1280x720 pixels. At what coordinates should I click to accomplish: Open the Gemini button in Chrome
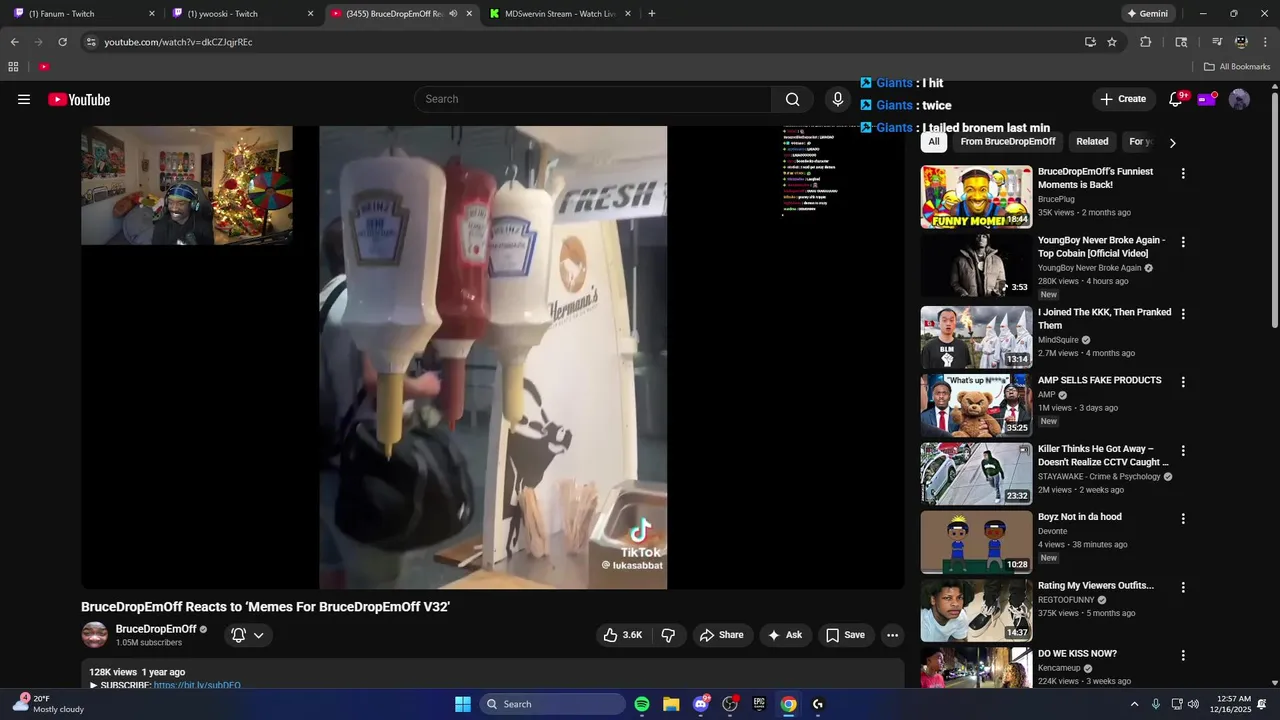tap(1147, 14)
